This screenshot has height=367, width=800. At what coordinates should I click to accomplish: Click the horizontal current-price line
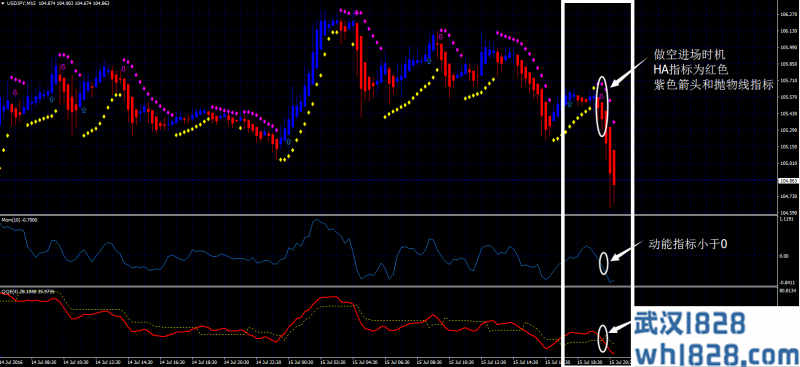388,180
